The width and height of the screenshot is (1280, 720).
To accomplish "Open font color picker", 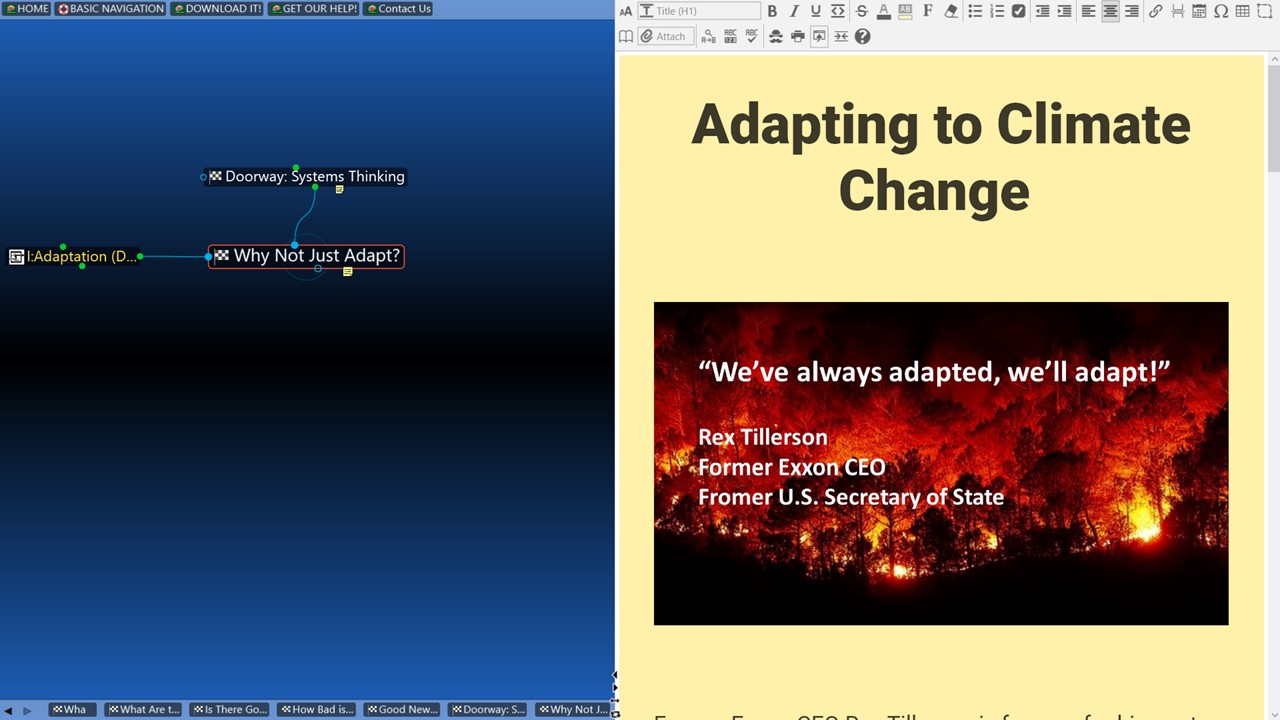I will pos(884,11).
